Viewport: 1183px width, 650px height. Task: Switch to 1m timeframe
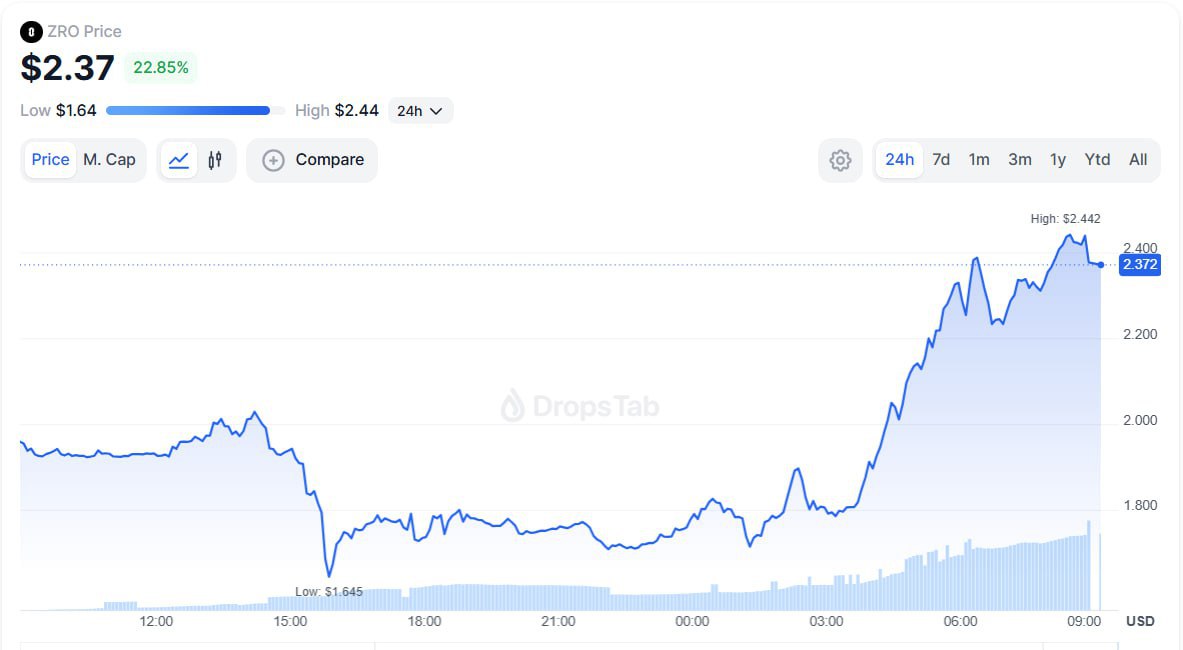979,160
